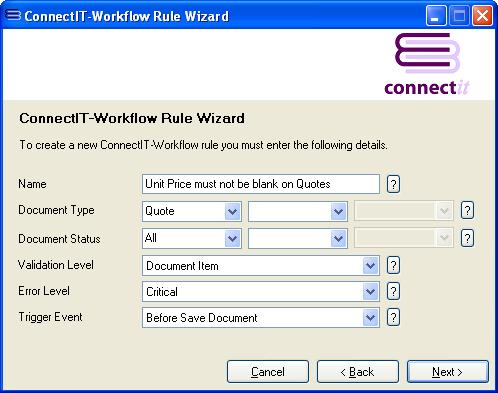498x393 pixels.
Task: Click the Trigger Event label
Action: pyautogui.click(x=50, y=317)
